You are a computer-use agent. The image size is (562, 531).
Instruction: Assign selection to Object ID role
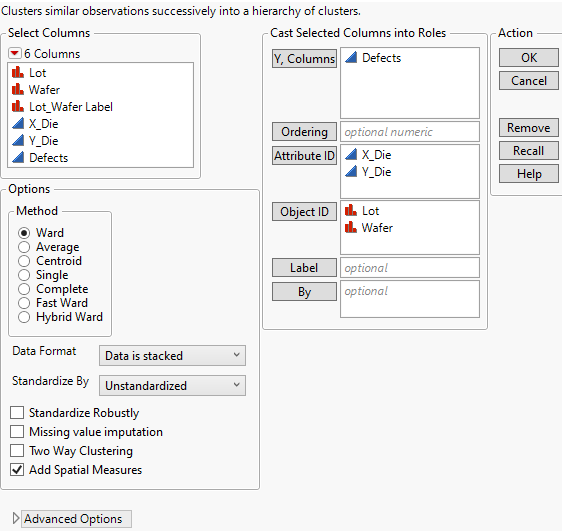coord(304,211)
